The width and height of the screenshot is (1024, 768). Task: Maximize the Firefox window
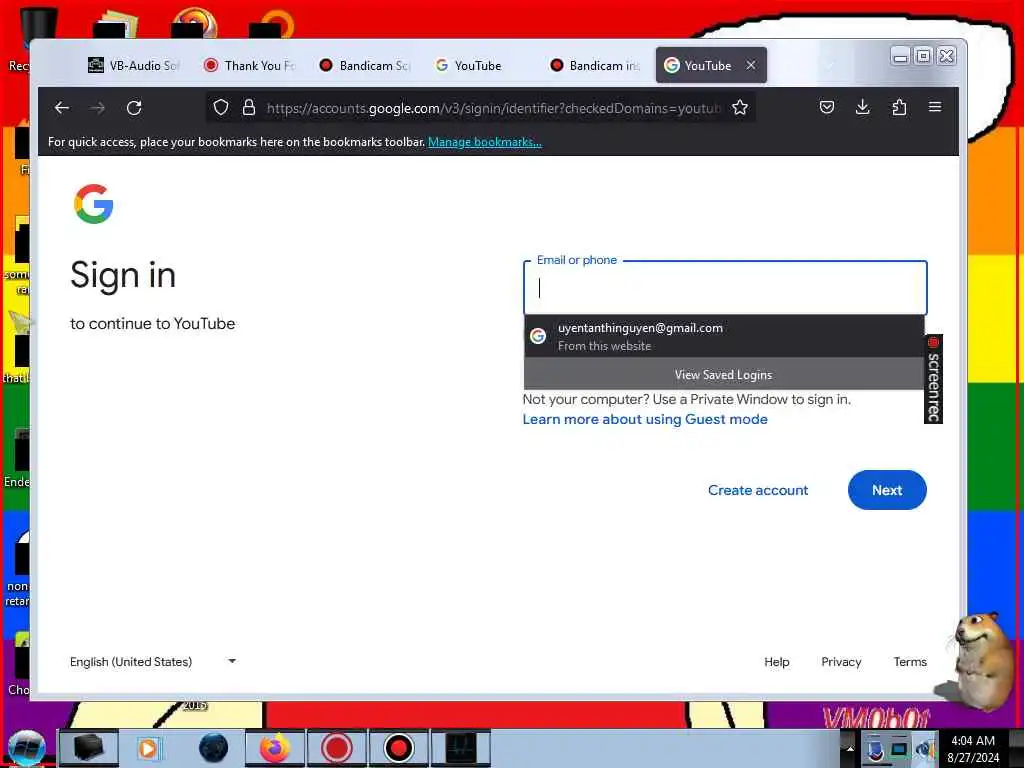[923, 57]
